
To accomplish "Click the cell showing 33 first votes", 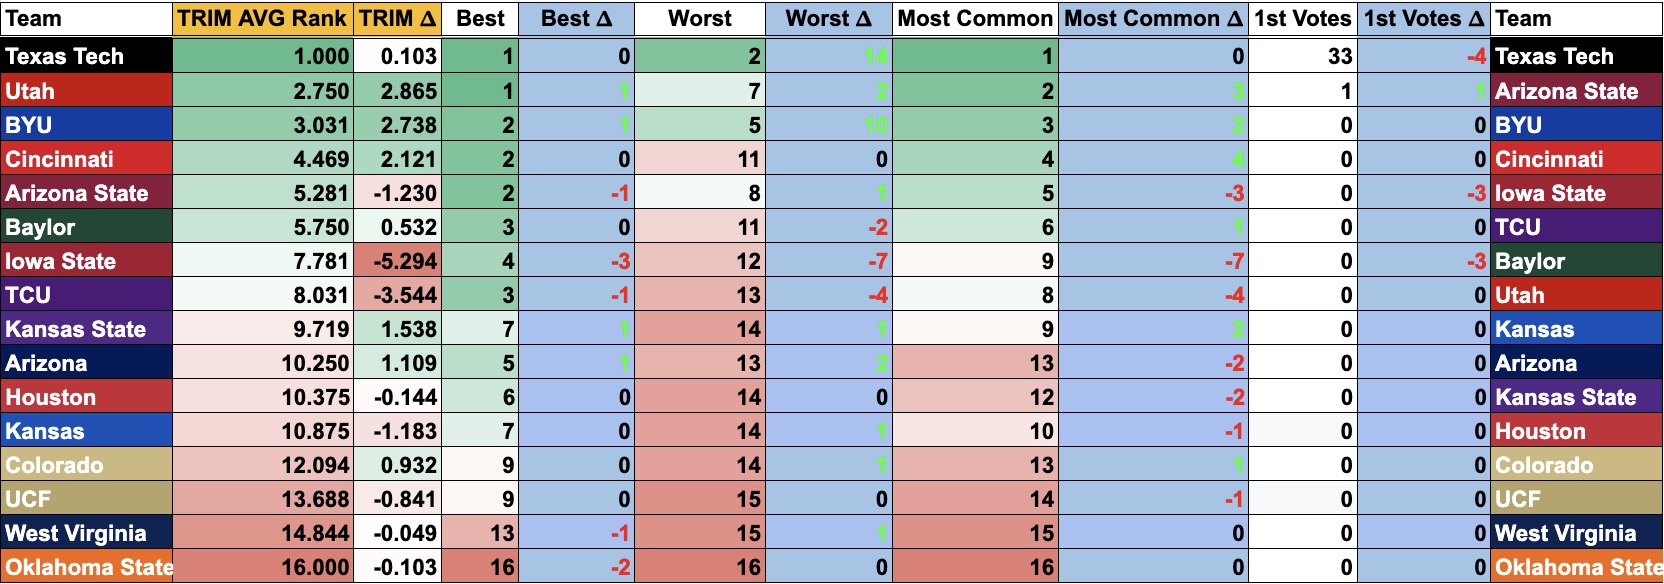I will point(1303,56).
